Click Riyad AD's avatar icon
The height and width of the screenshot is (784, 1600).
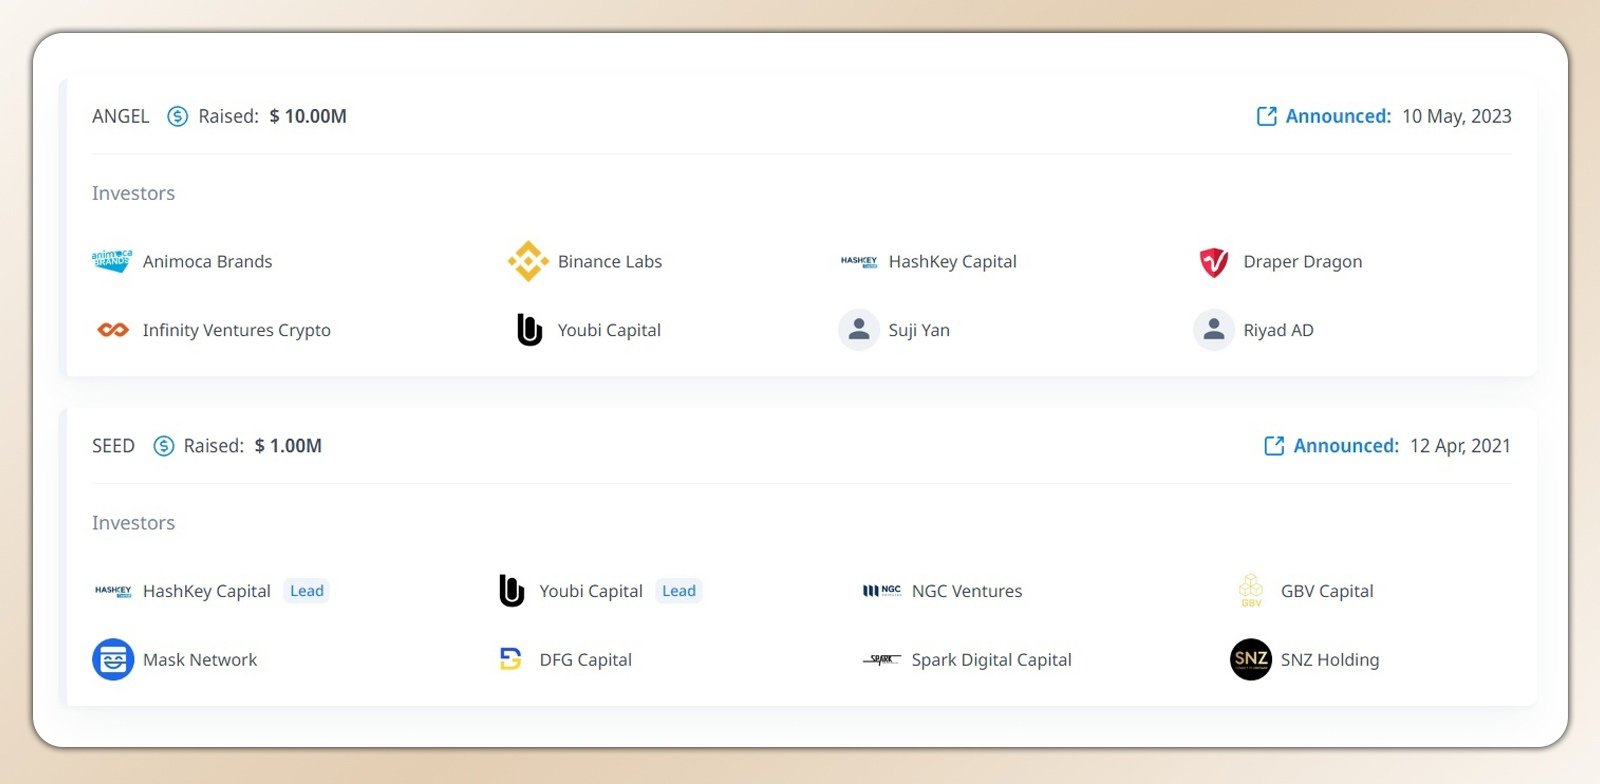tap(1214, 330)
